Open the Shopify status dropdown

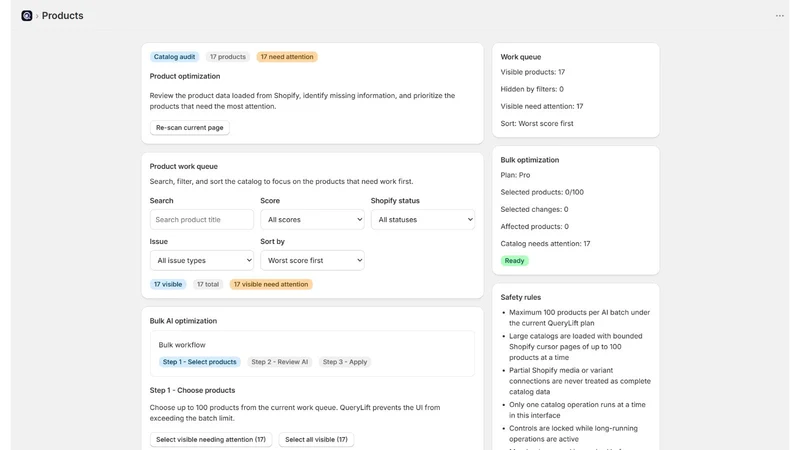point(423,219)
